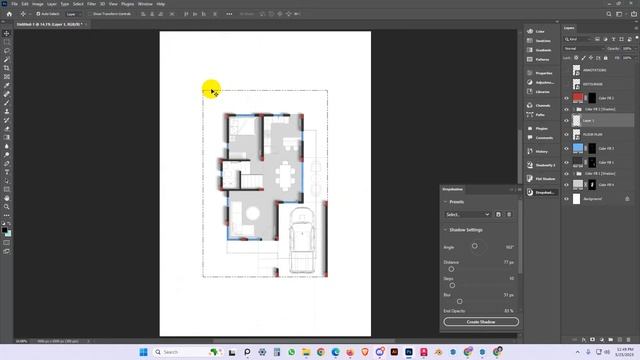
Task: Select the Gradient tool
Action: [x=7, y=137]
